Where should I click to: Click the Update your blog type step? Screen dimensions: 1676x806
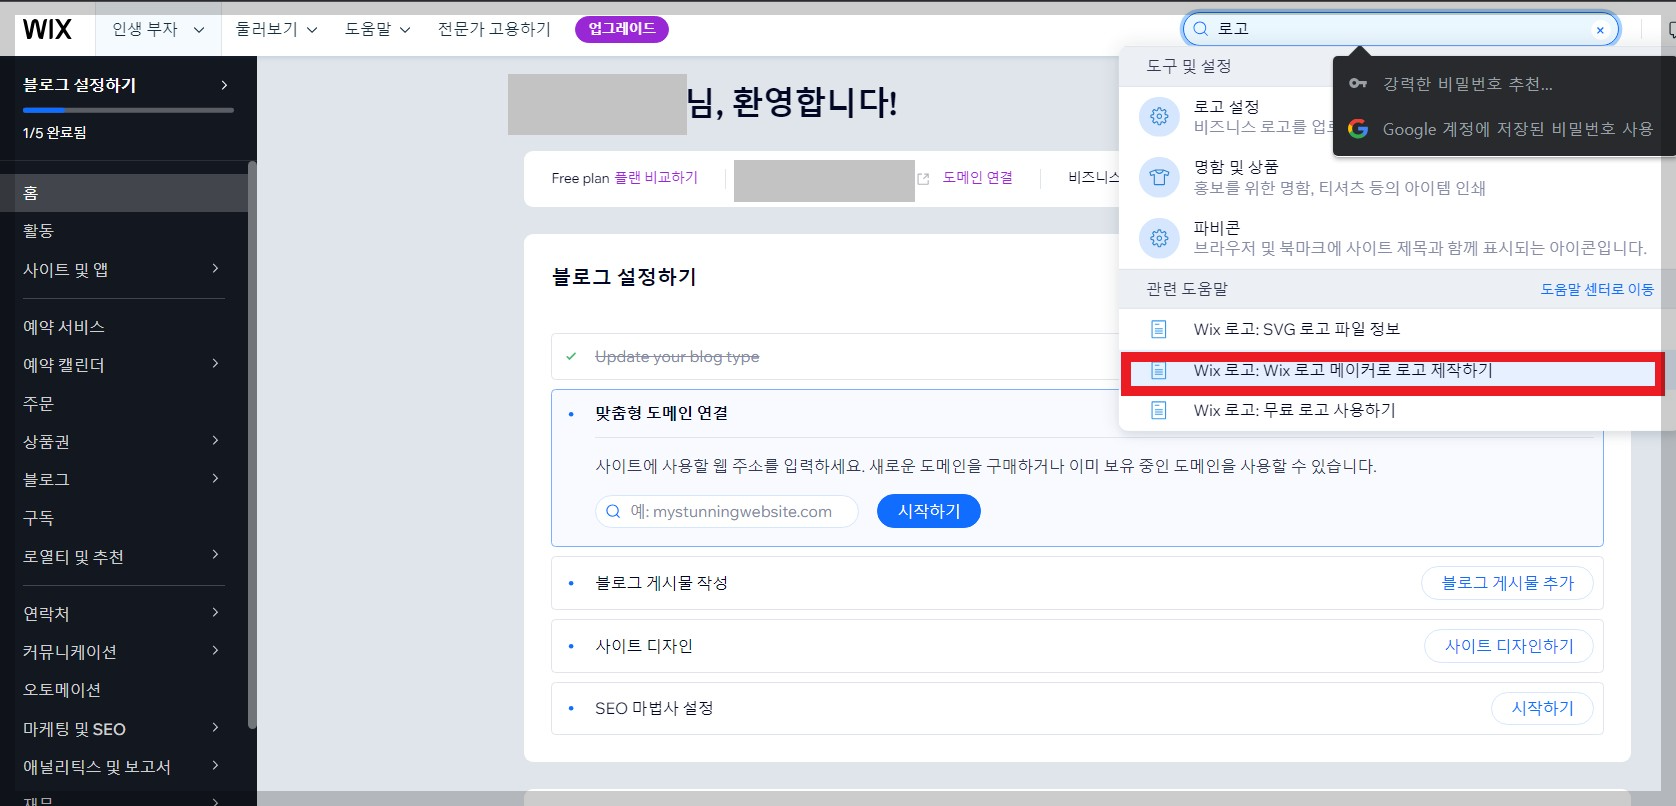click(x=677, y=357)
